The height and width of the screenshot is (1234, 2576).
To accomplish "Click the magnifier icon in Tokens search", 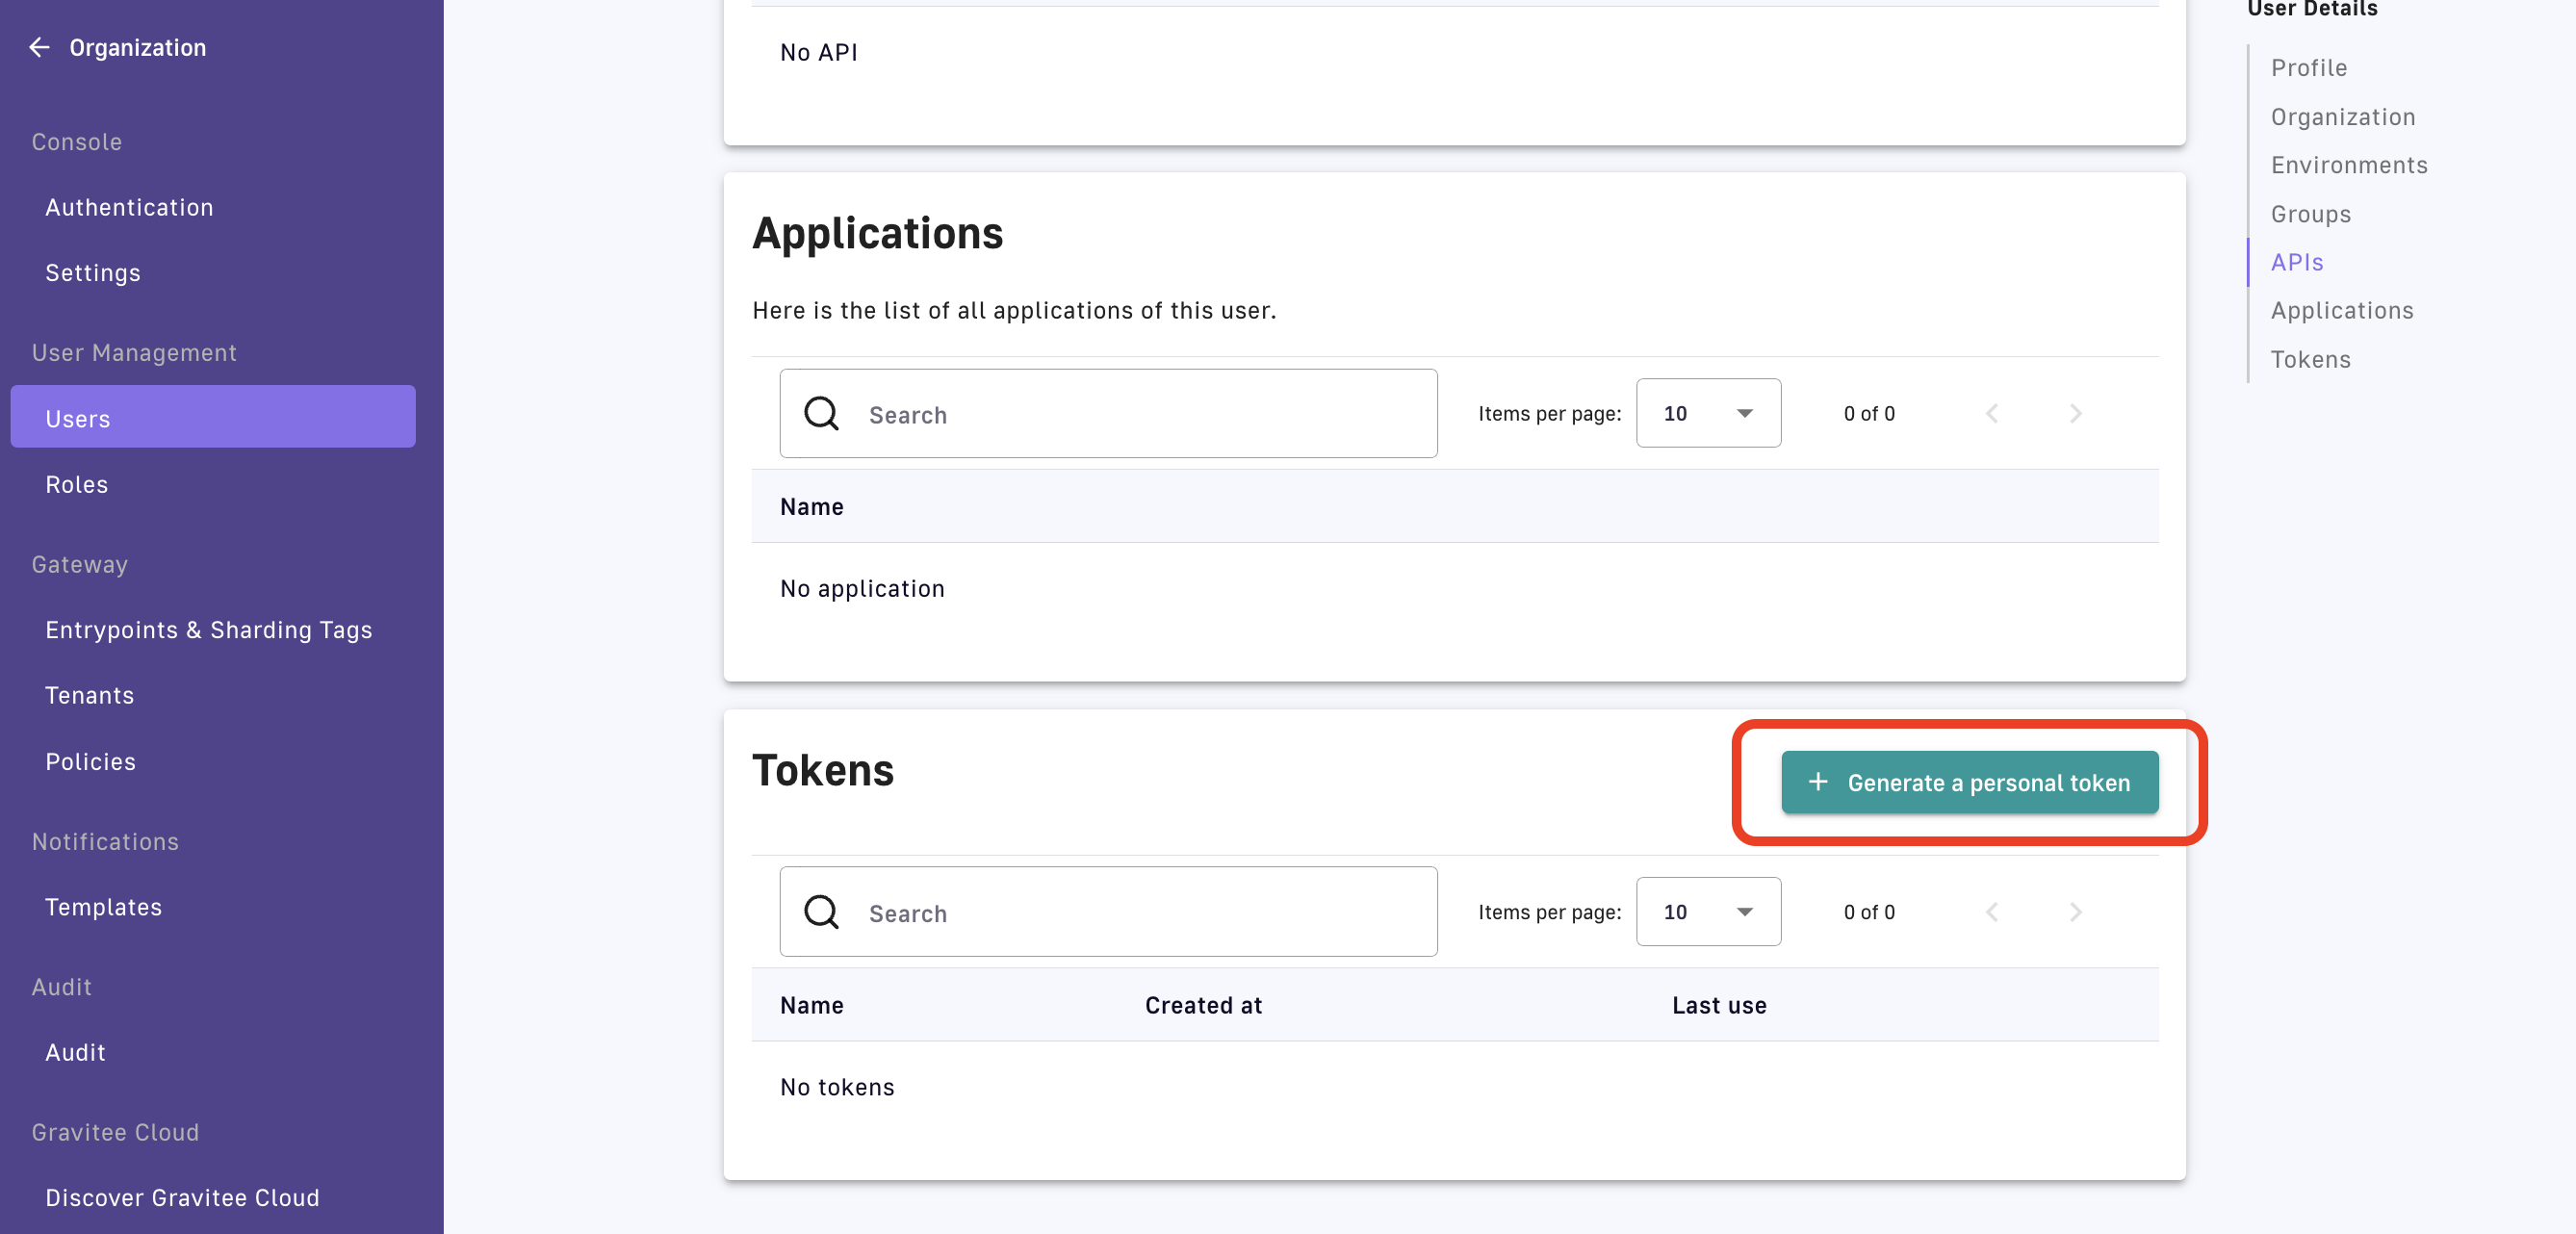I will click(821, 912).
